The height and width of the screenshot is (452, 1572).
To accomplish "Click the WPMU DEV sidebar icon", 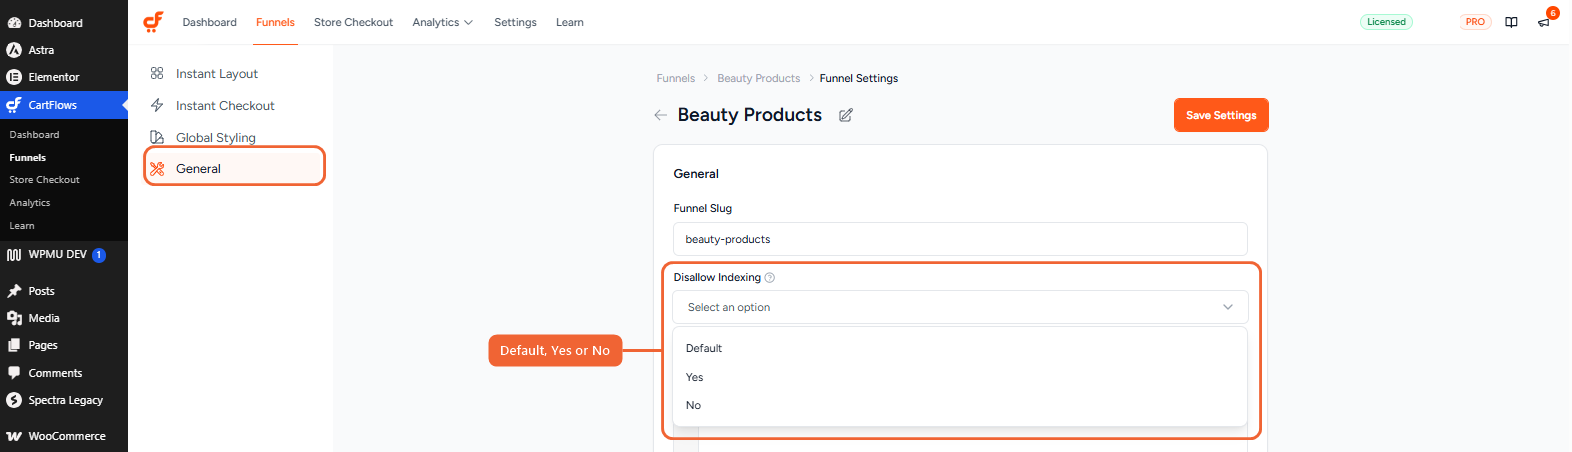I will coord(14,255).
